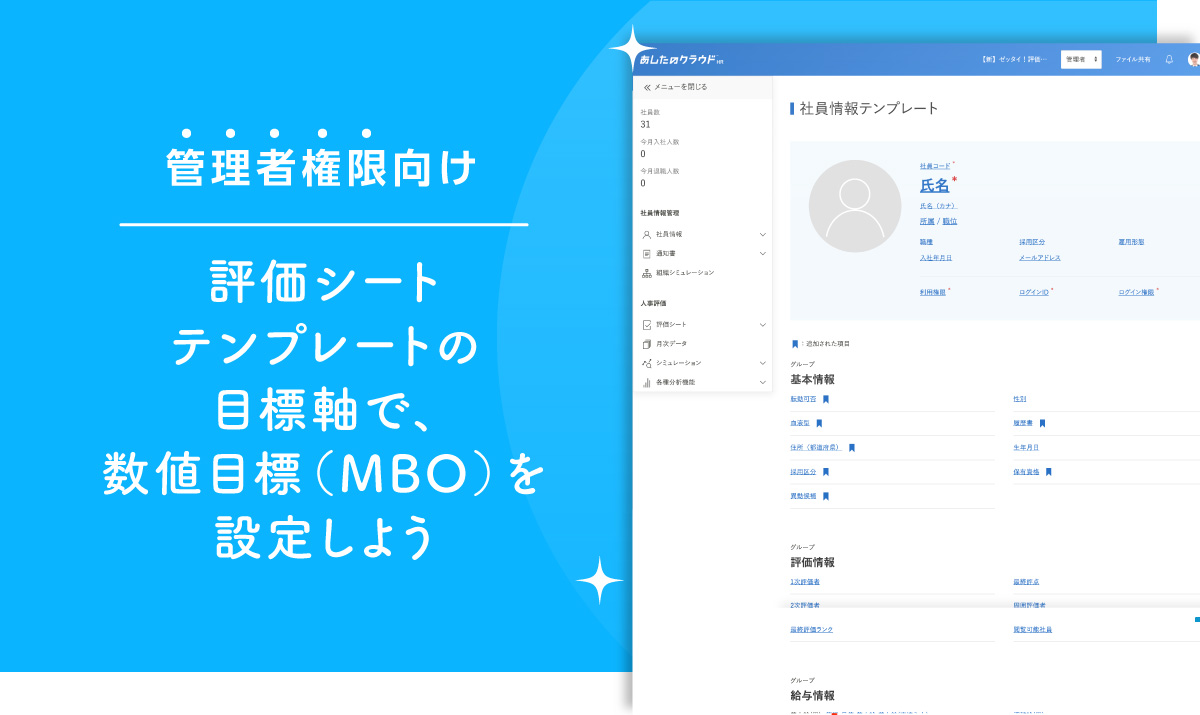Click ファイル共有 in header
1200x715 pixels.
tap(1133, 60)
